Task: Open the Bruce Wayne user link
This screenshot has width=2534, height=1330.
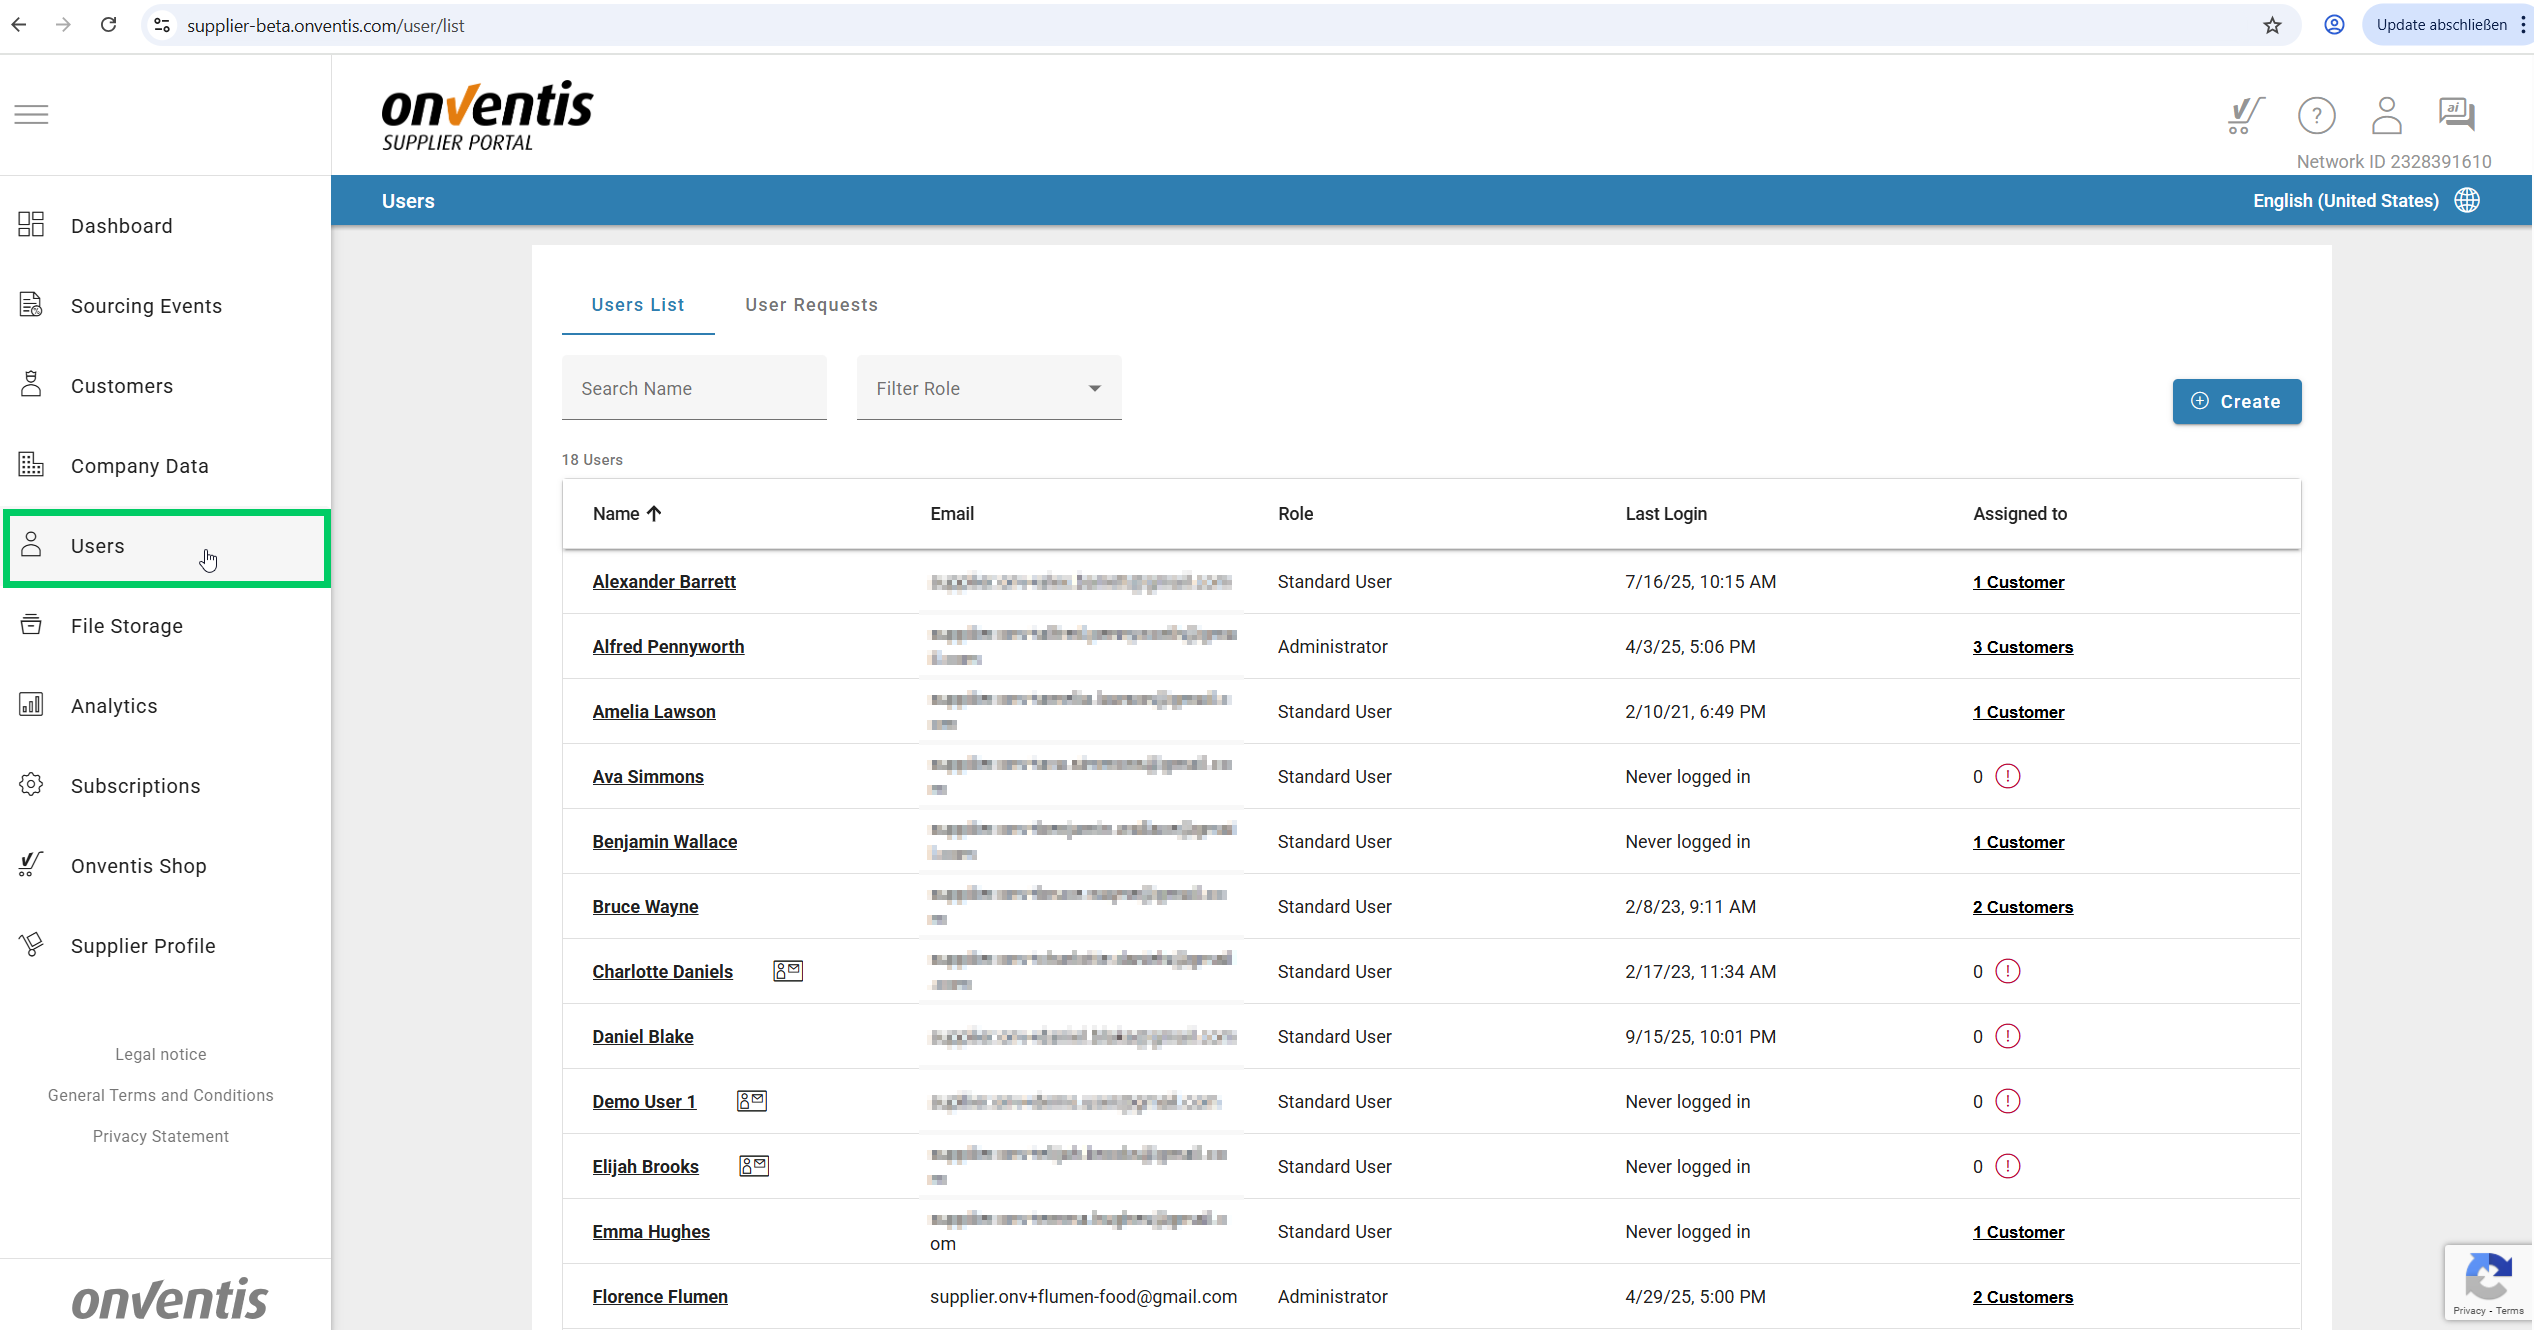Action: 645,907
